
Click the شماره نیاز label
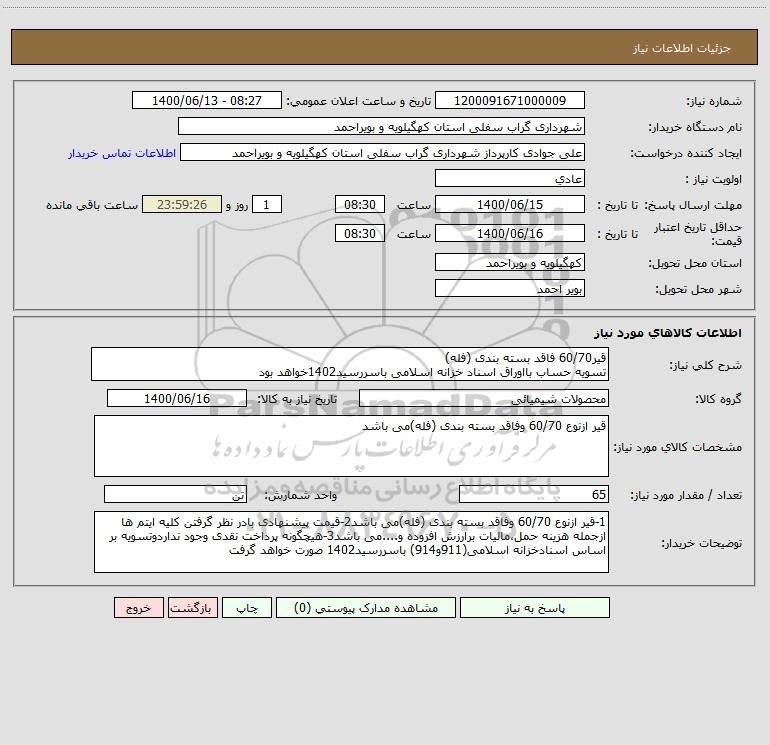point(714,101)
